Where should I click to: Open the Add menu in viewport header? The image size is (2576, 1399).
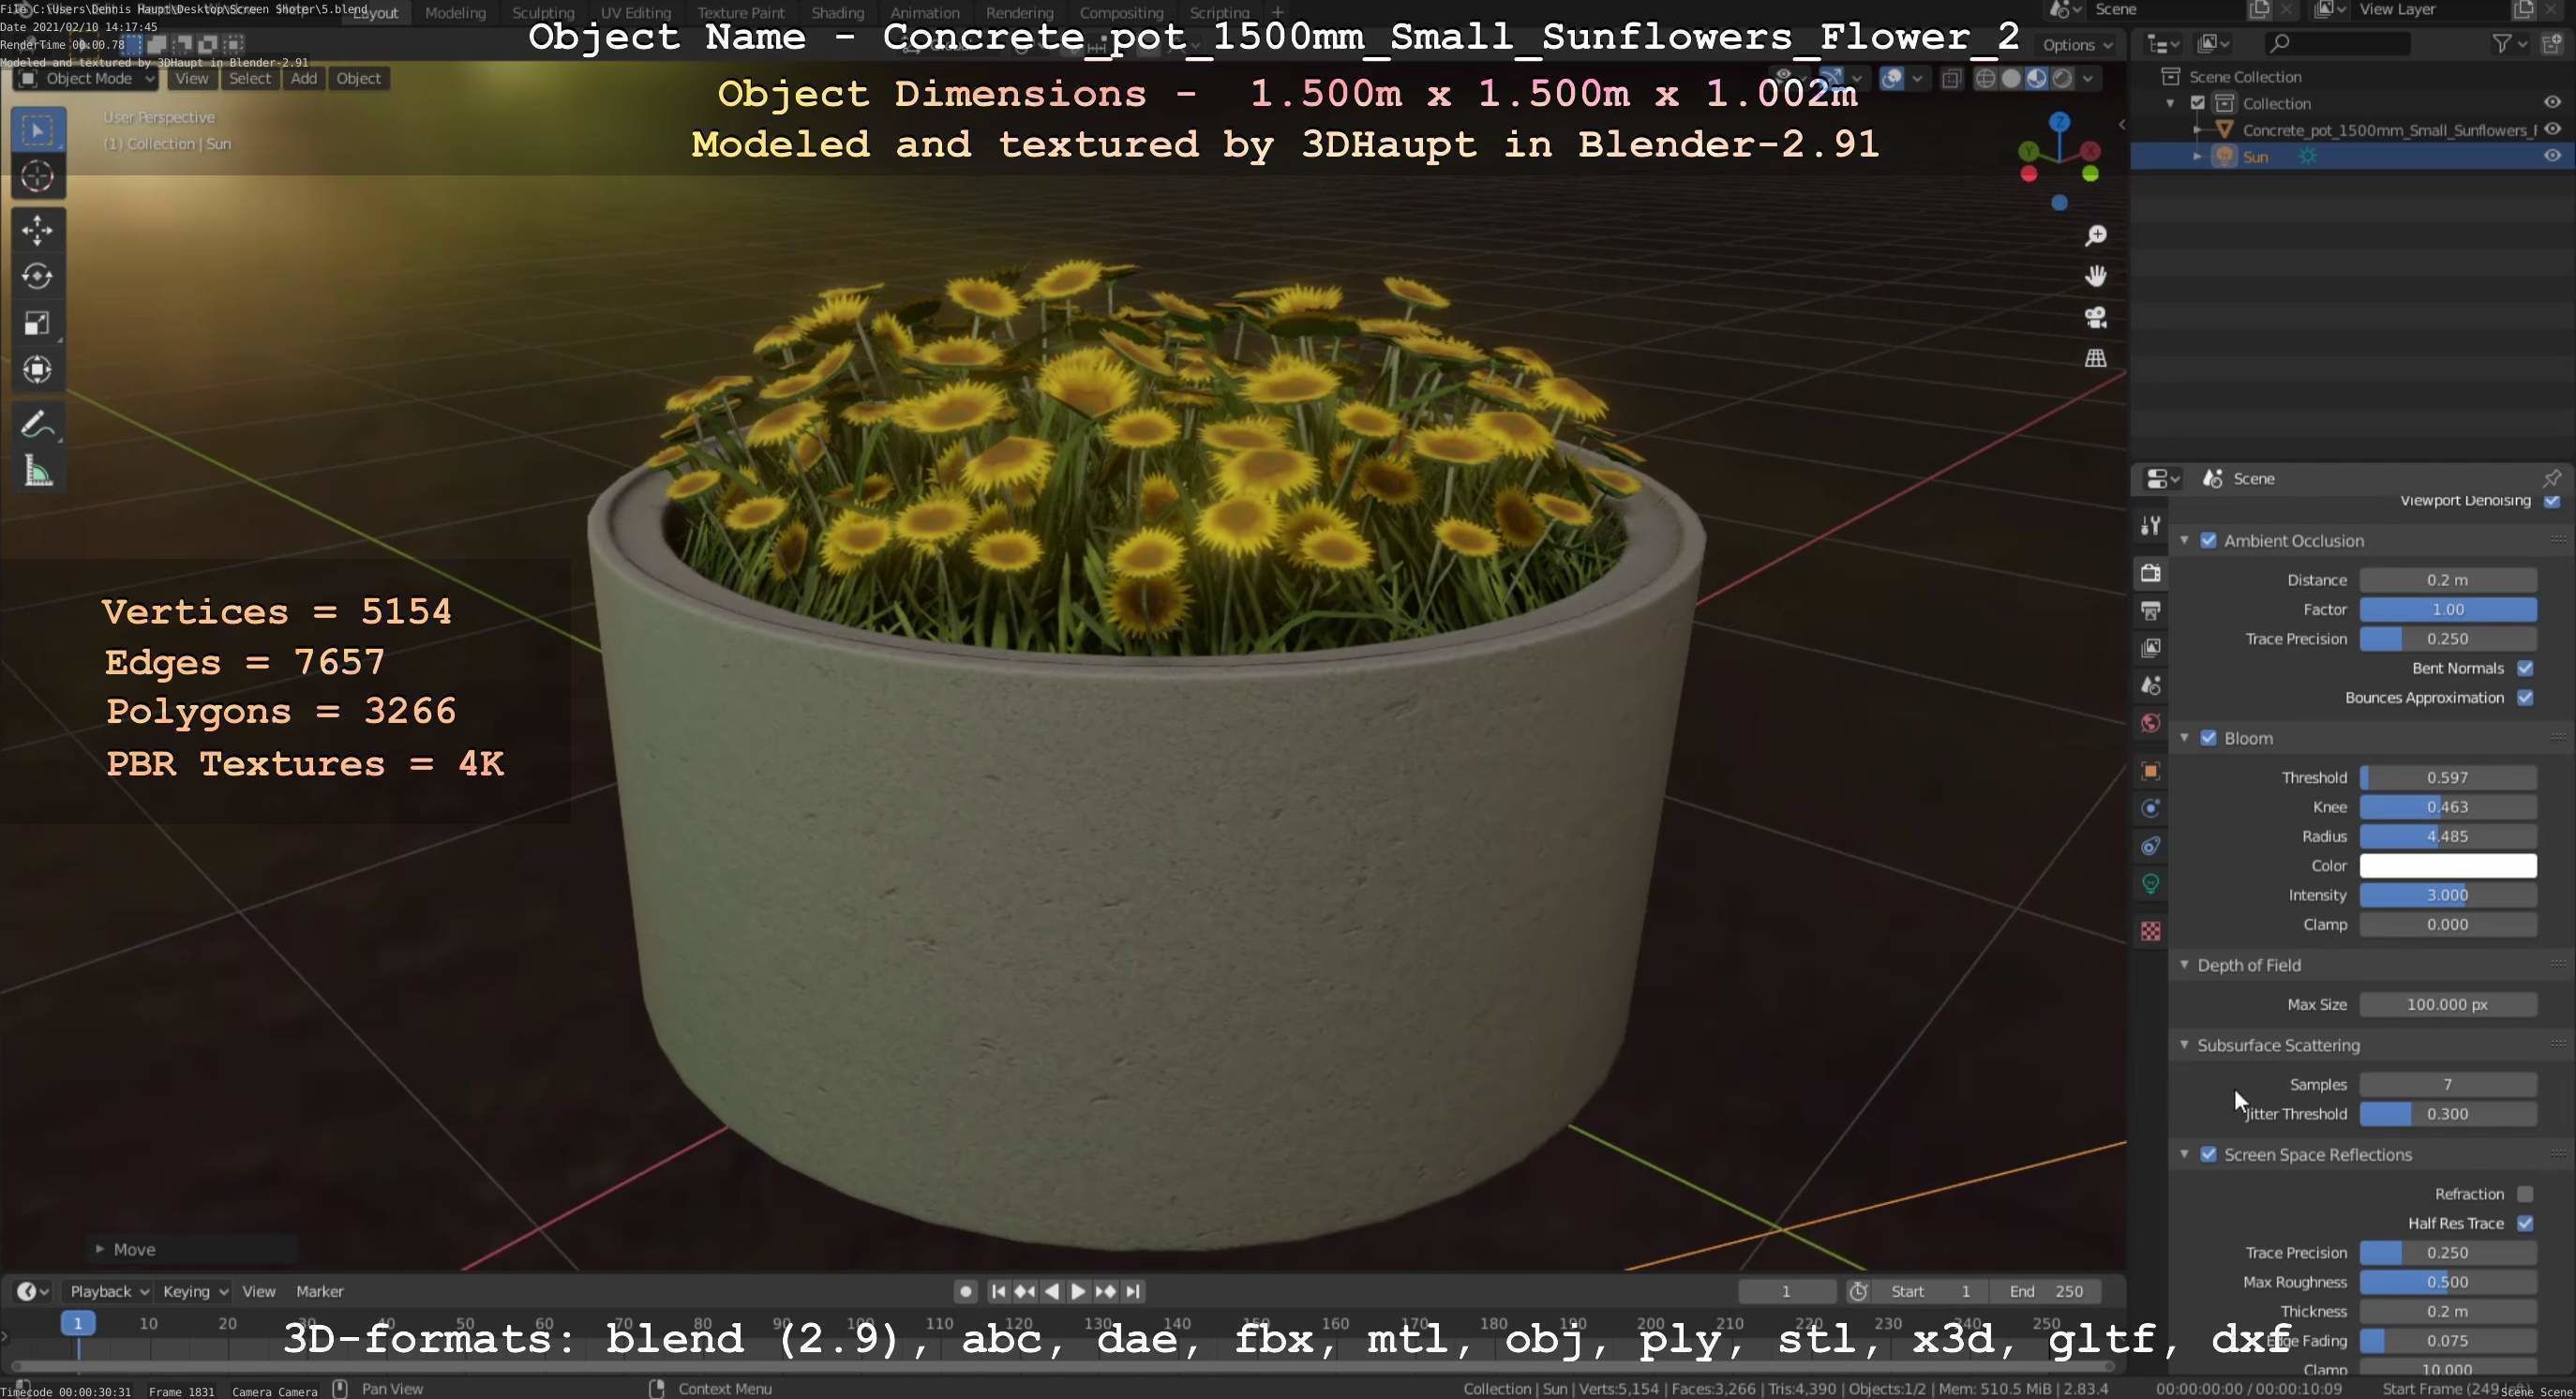pos(304,79)
